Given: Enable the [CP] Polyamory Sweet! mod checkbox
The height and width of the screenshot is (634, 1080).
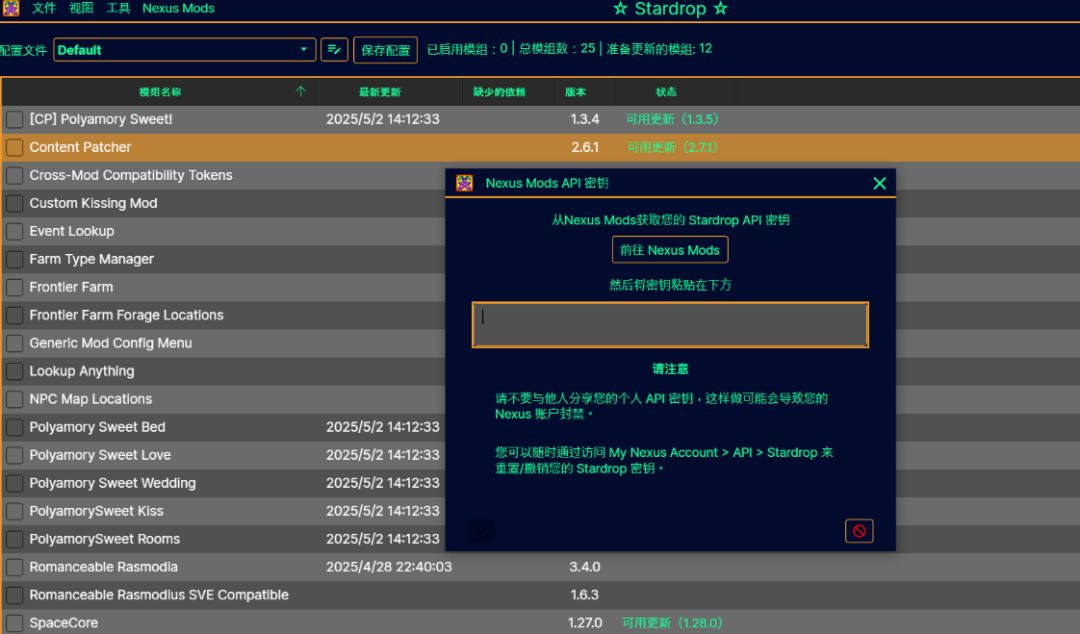Looking at the screenshot, I should 14,119.
